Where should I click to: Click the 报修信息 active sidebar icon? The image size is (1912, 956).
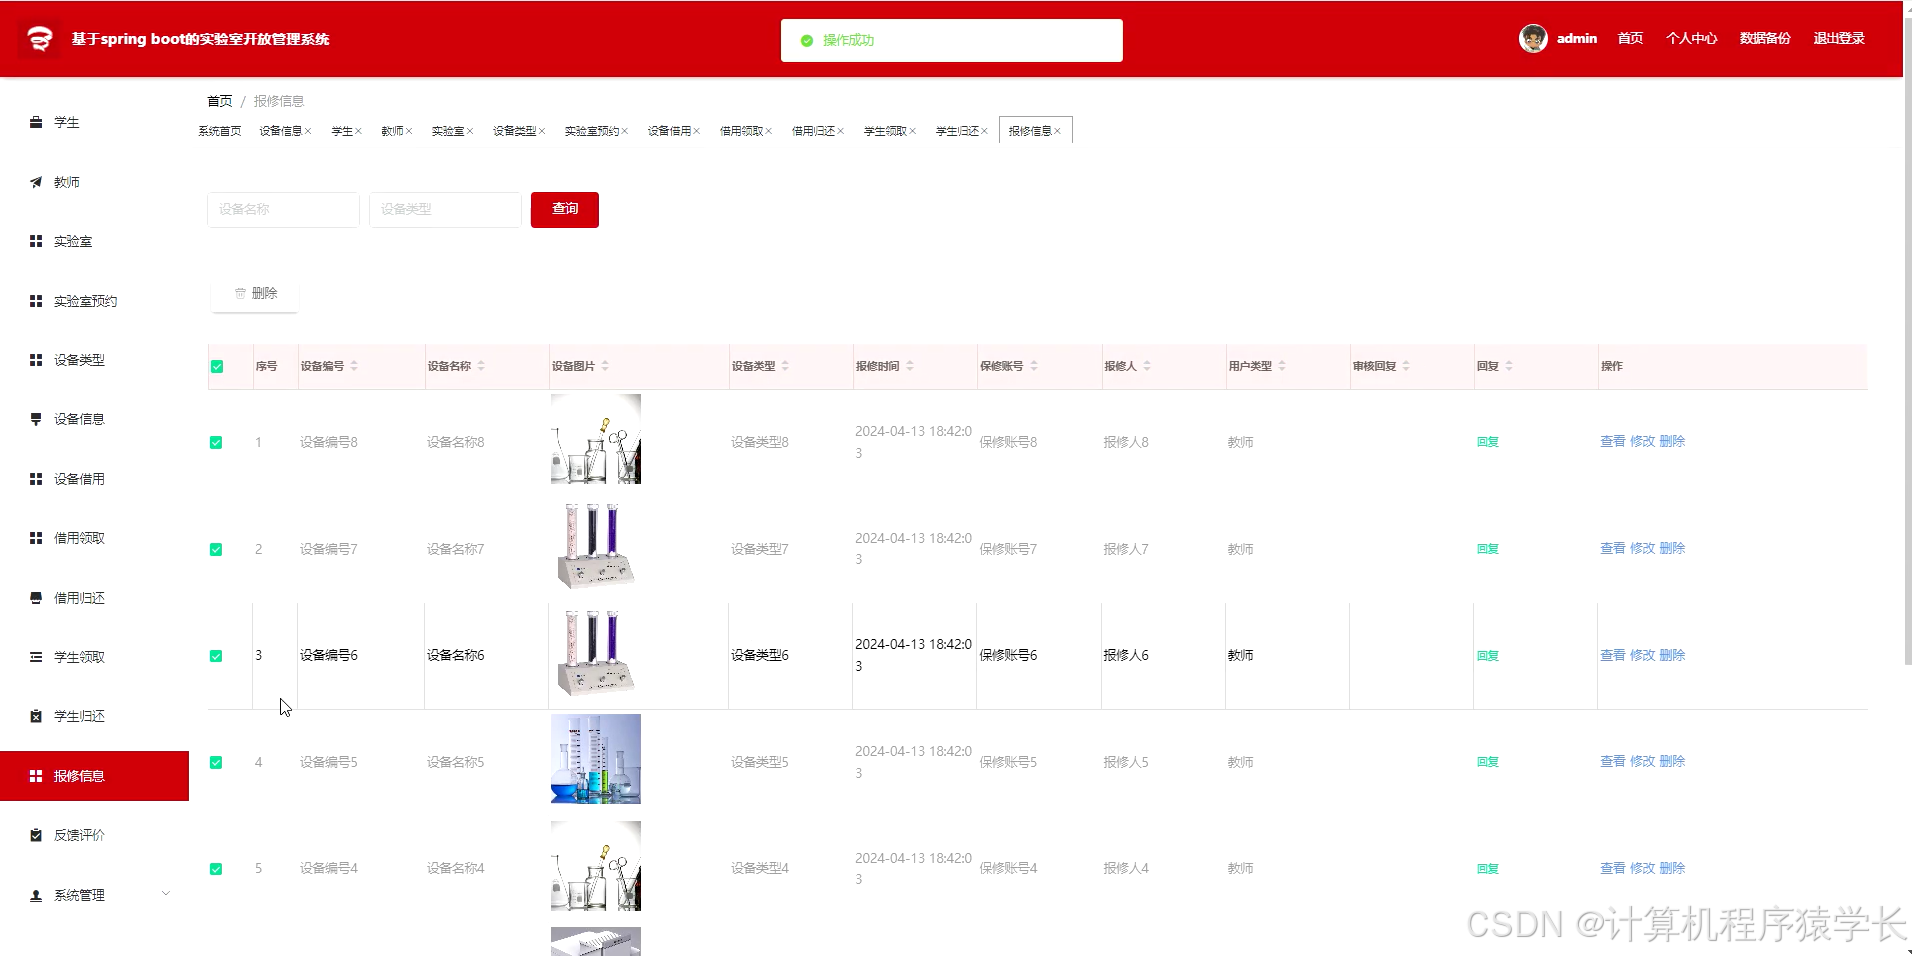[x=36, y=776]
